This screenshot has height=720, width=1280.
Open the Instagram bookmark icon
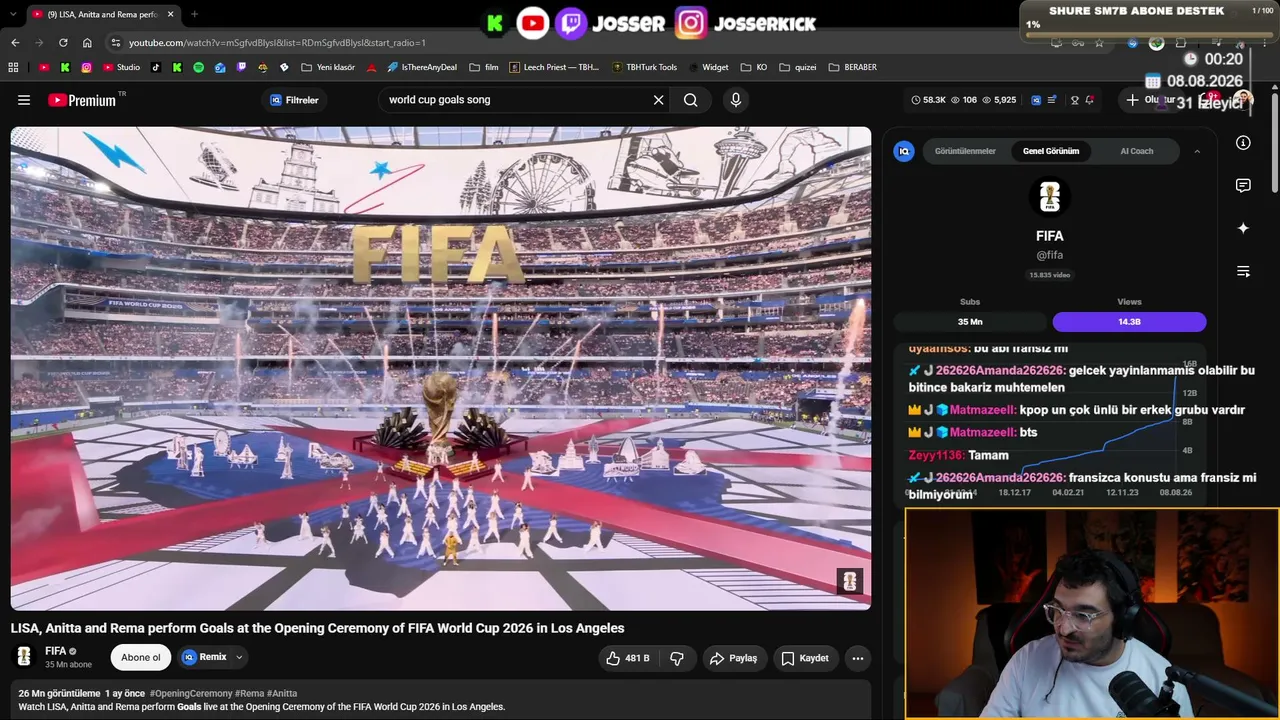(x=87, y=67)
